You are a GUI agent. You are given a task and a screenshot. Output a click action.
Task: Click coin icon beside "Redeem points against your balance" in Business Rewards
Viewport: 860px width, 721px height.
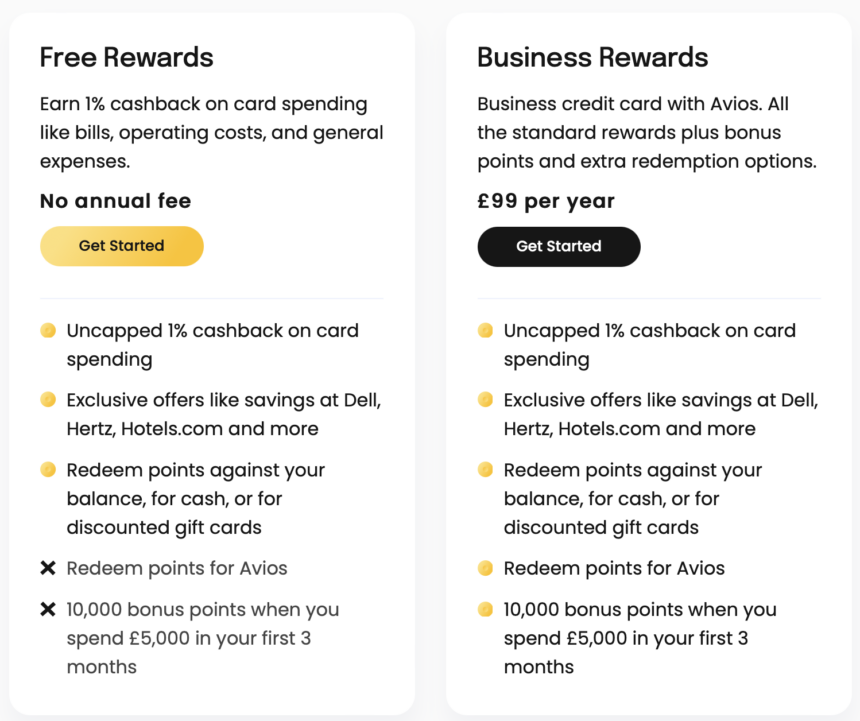point(485,469)
